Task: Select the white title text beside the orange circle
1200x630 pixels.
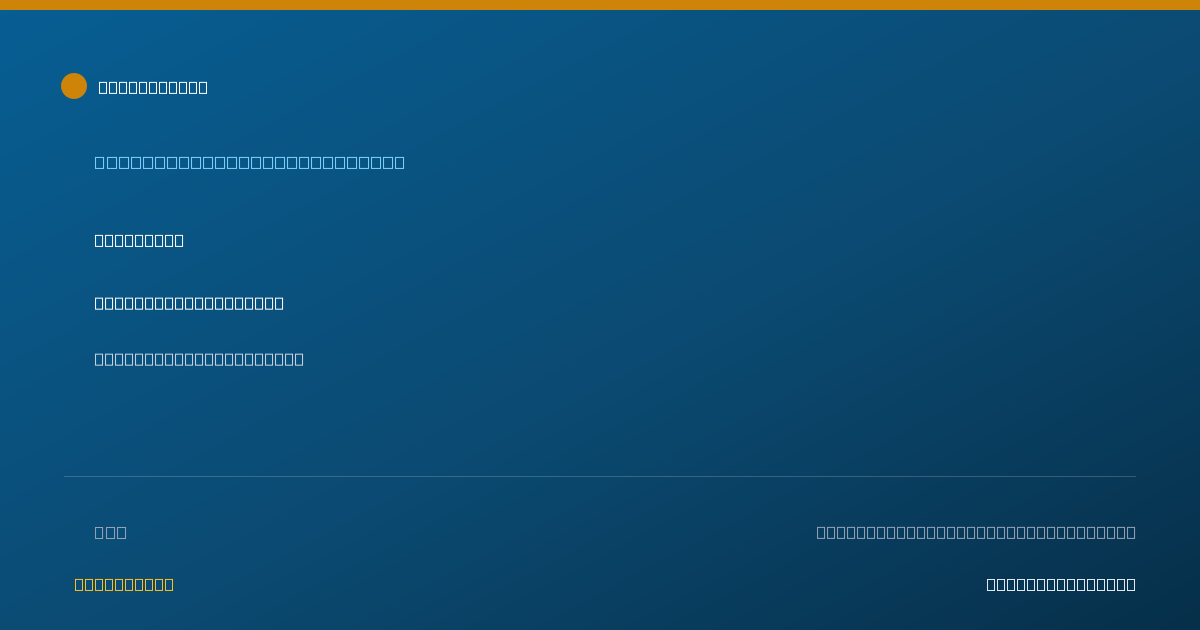Action: [153, 87]
